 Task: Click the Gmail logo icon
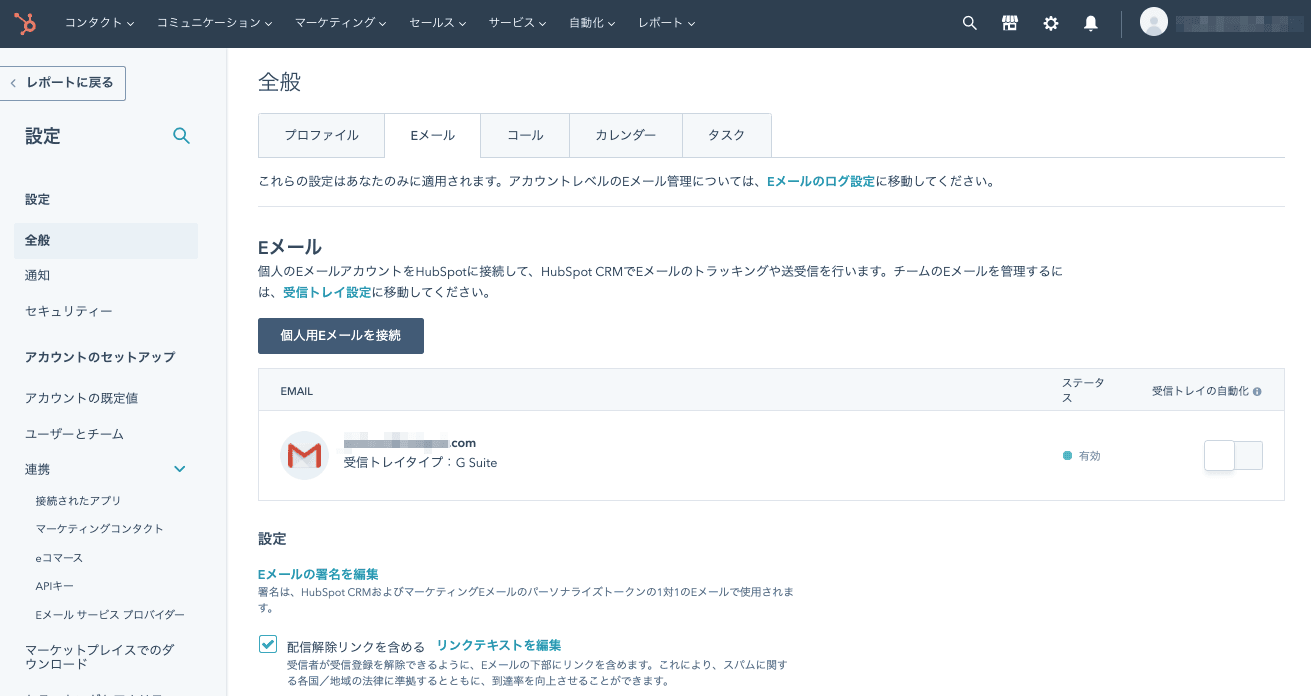[x=304, y=456]
